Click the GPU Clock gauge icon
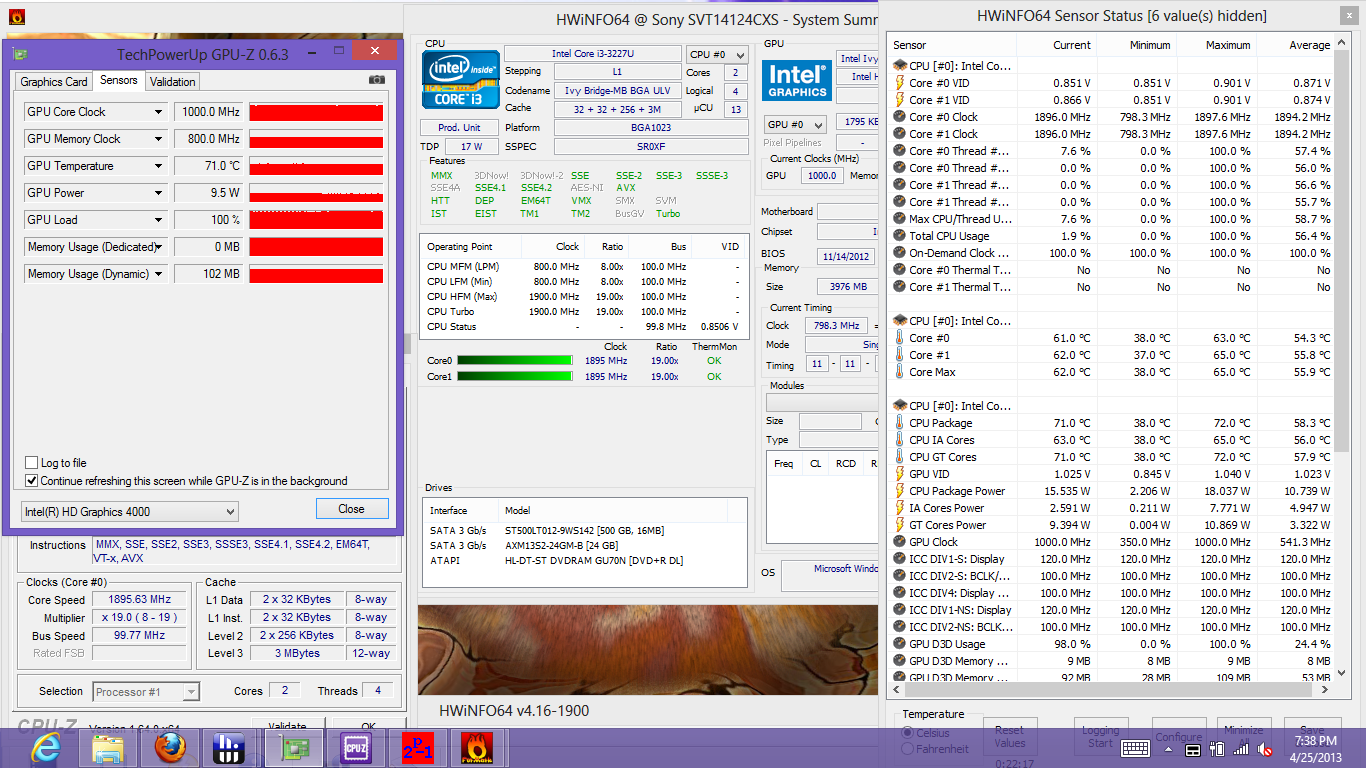 [900, 542]
